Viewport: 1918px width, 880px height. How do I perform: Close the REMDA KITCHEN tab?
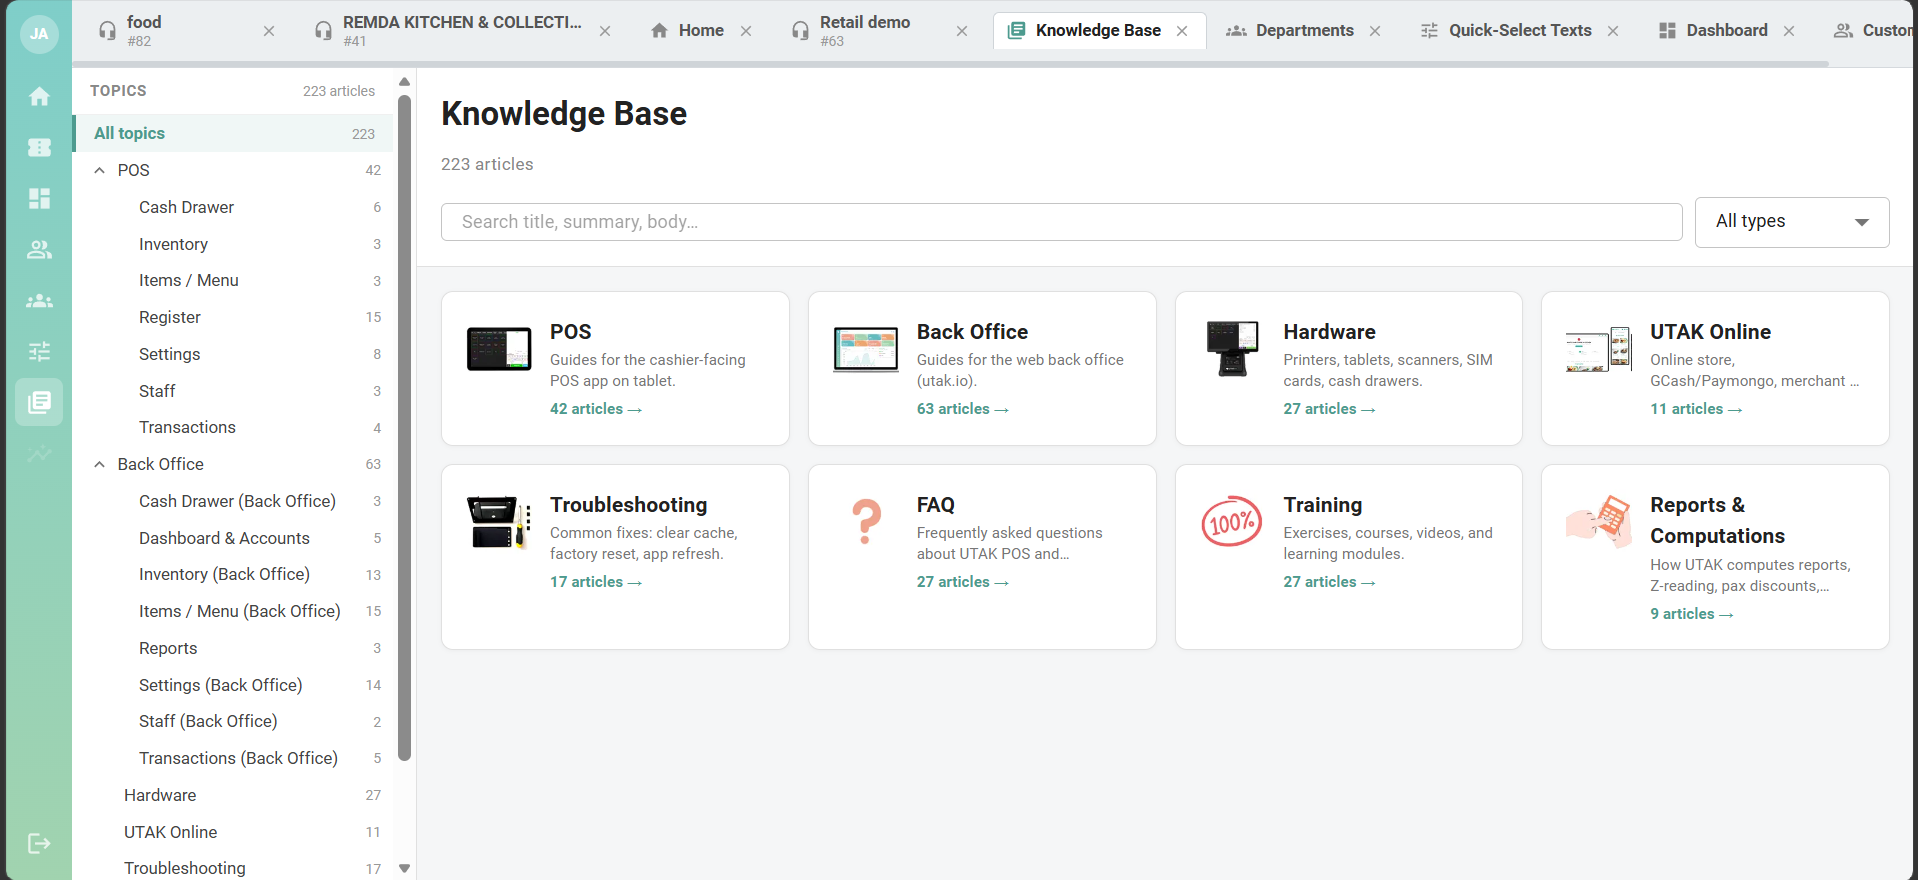pos(605,31)
